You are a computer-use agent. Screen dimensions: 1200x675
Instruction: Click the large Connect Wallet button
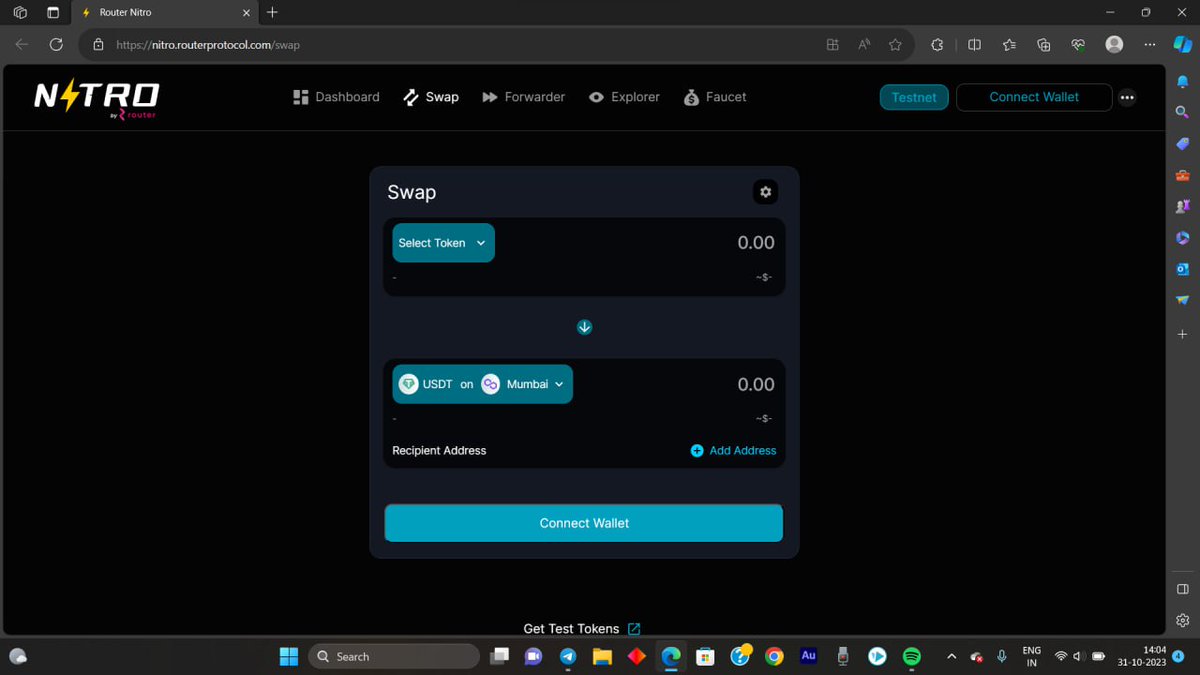(584, 523)
